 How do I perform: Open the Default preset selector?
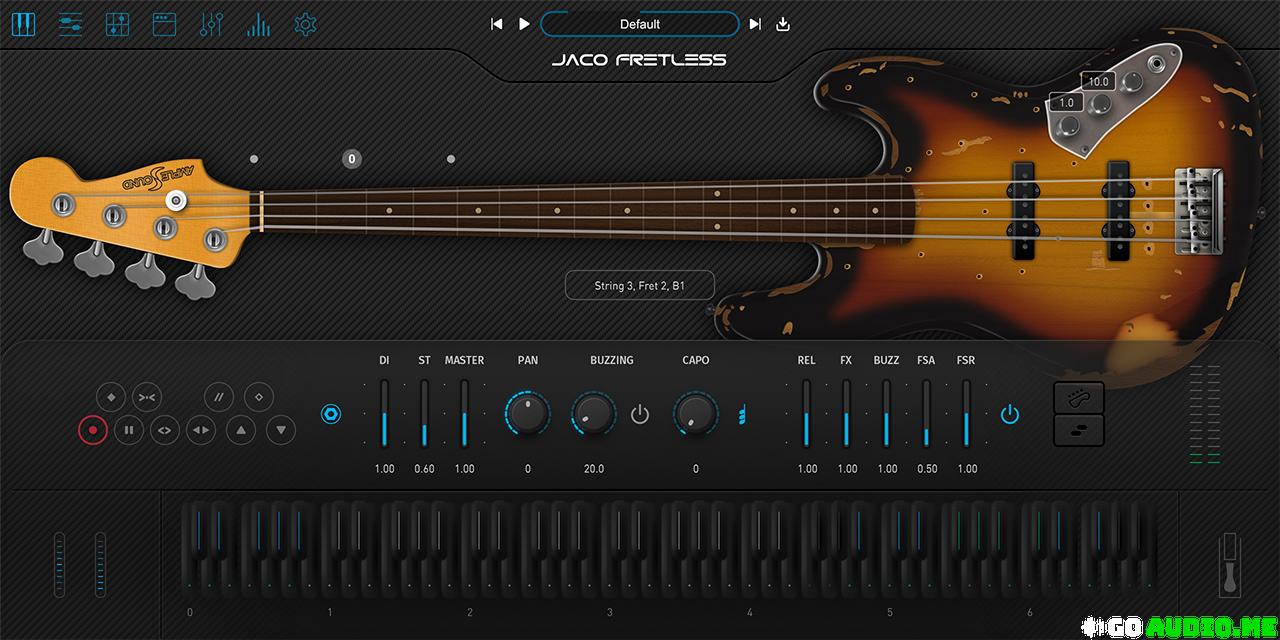(x=640, y=24)
